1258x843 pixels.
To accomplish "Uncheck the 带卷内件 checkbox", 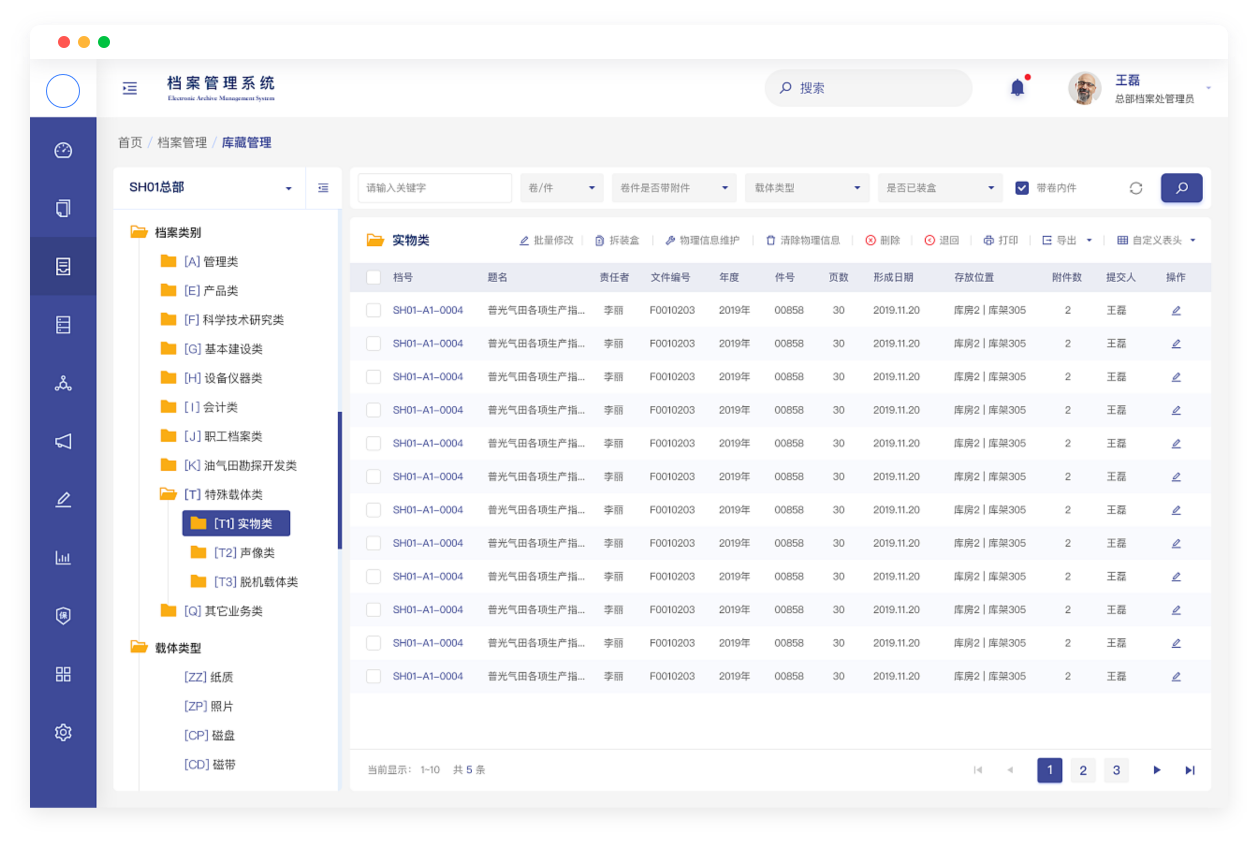I will (x=1022, y=188).
